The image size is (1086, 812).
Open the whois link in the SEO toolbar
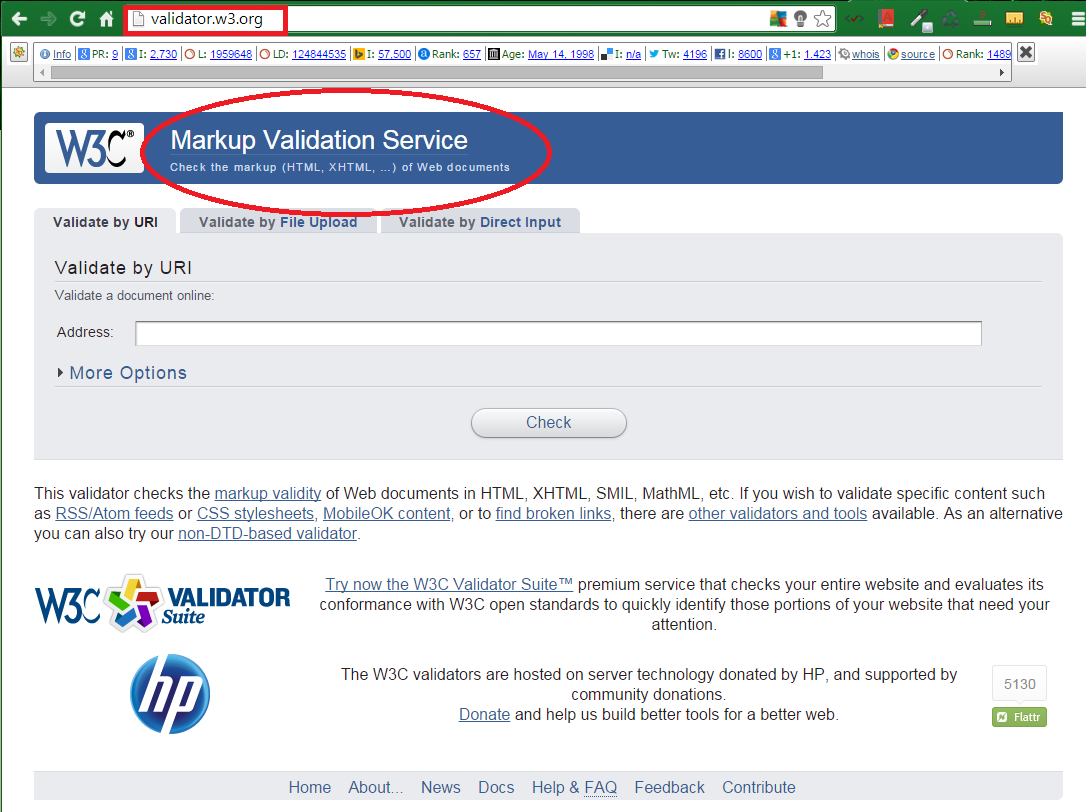(x=866, y=53)
